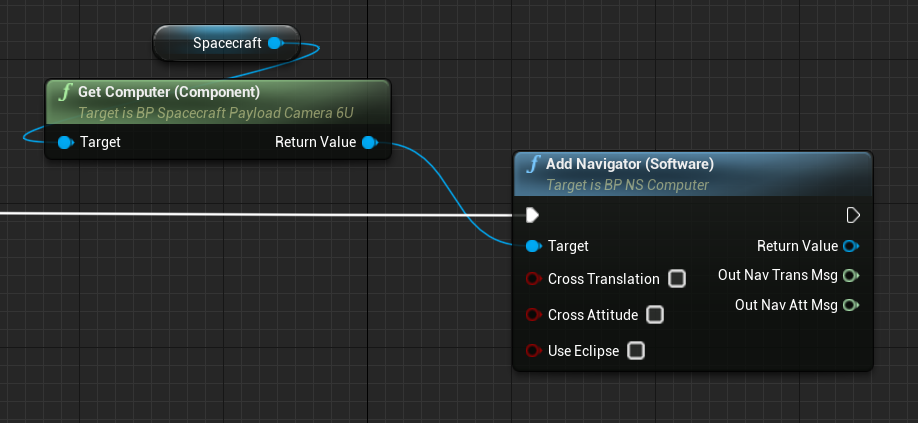Select the Add Navigator (Software) node title

[629, 164]
